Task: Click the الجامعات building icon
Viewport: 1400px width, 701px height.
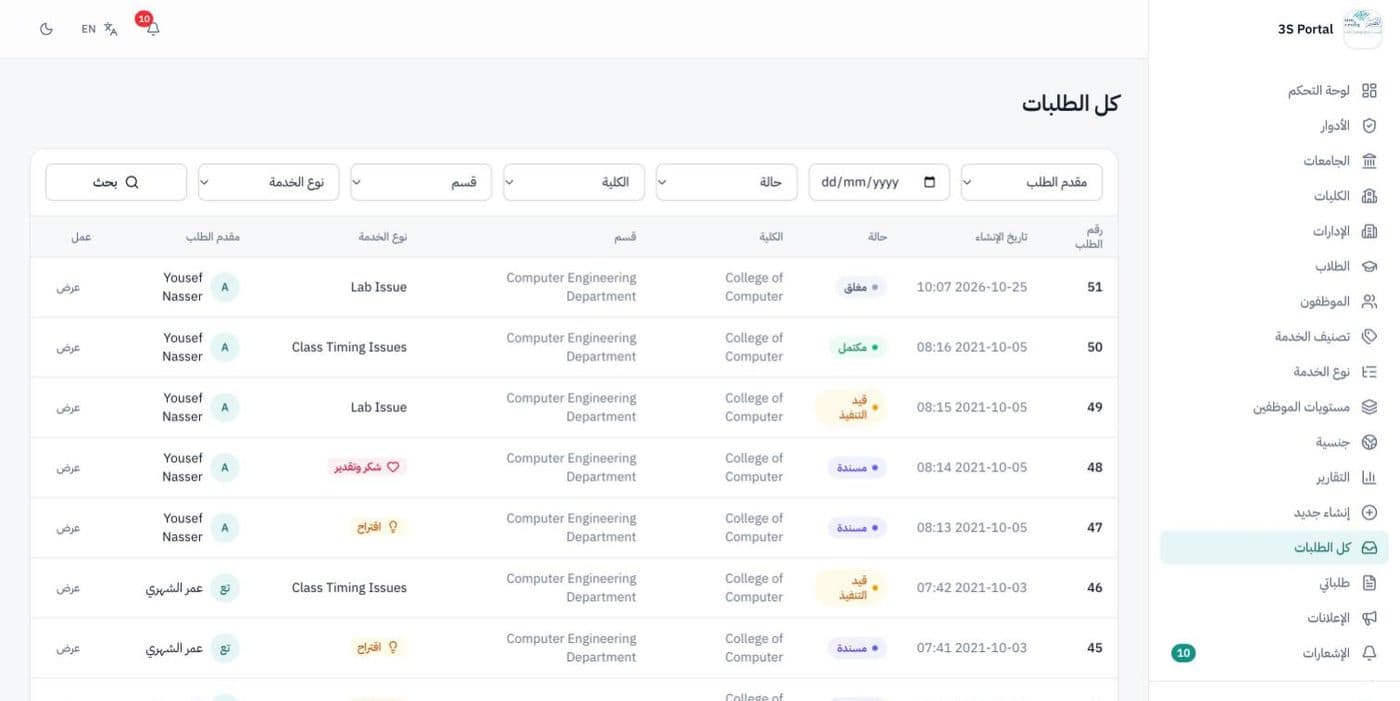Action: point(1369,161)
